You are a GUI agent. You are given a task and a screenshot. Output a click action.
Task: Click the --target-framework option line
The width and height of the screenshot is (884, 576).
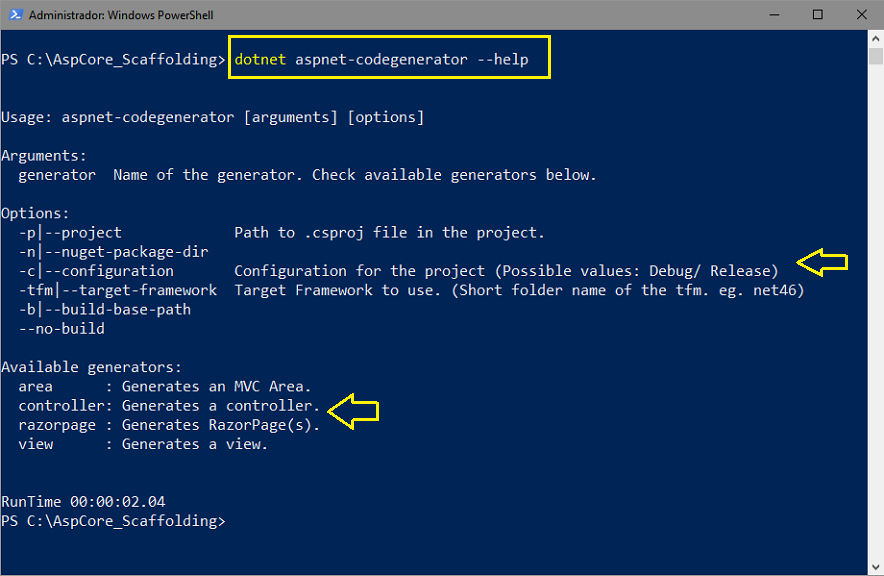pyautogui.click(x=412, y=290)
